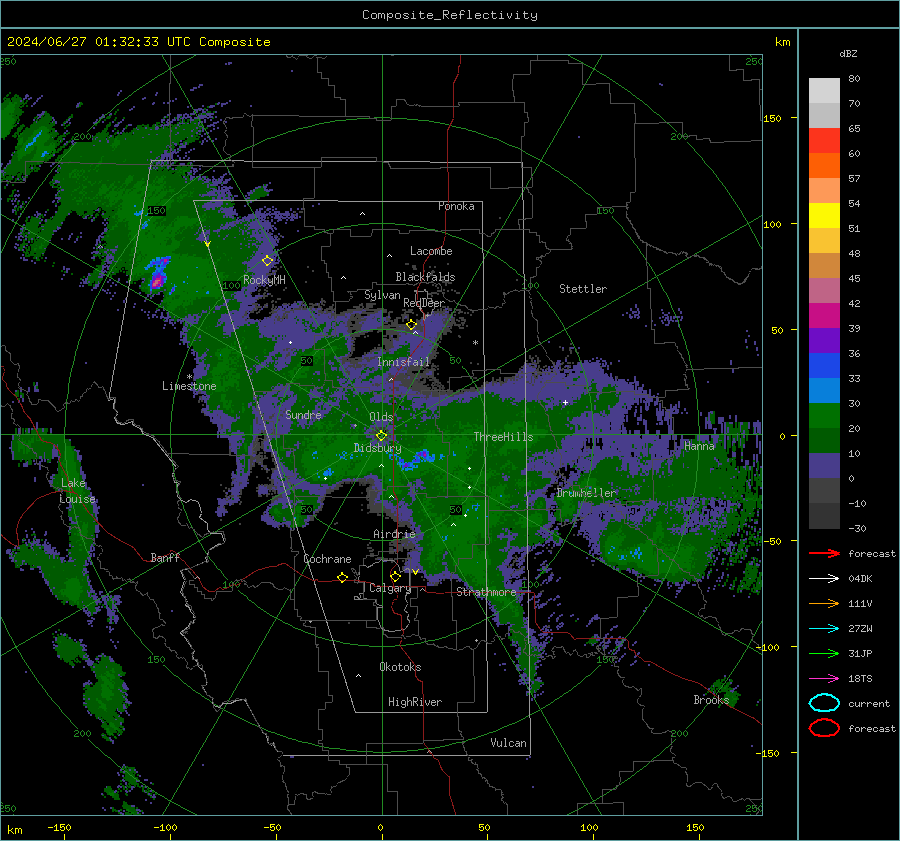Click the yellow radar site marker below Olds

click(x=381, y=436)
